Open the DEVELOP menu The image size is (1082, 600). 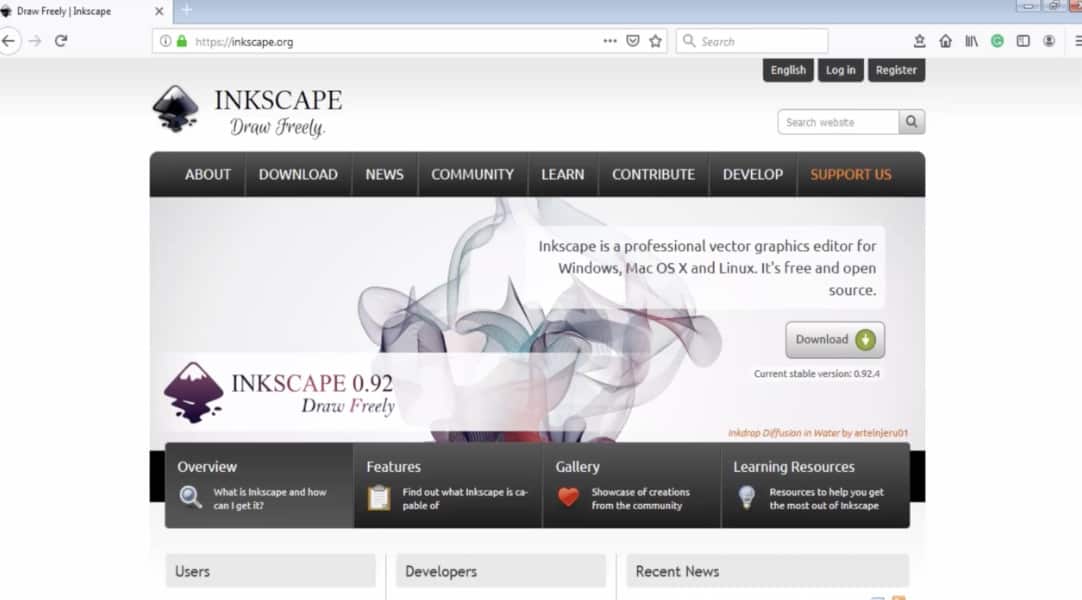point(753,174)
